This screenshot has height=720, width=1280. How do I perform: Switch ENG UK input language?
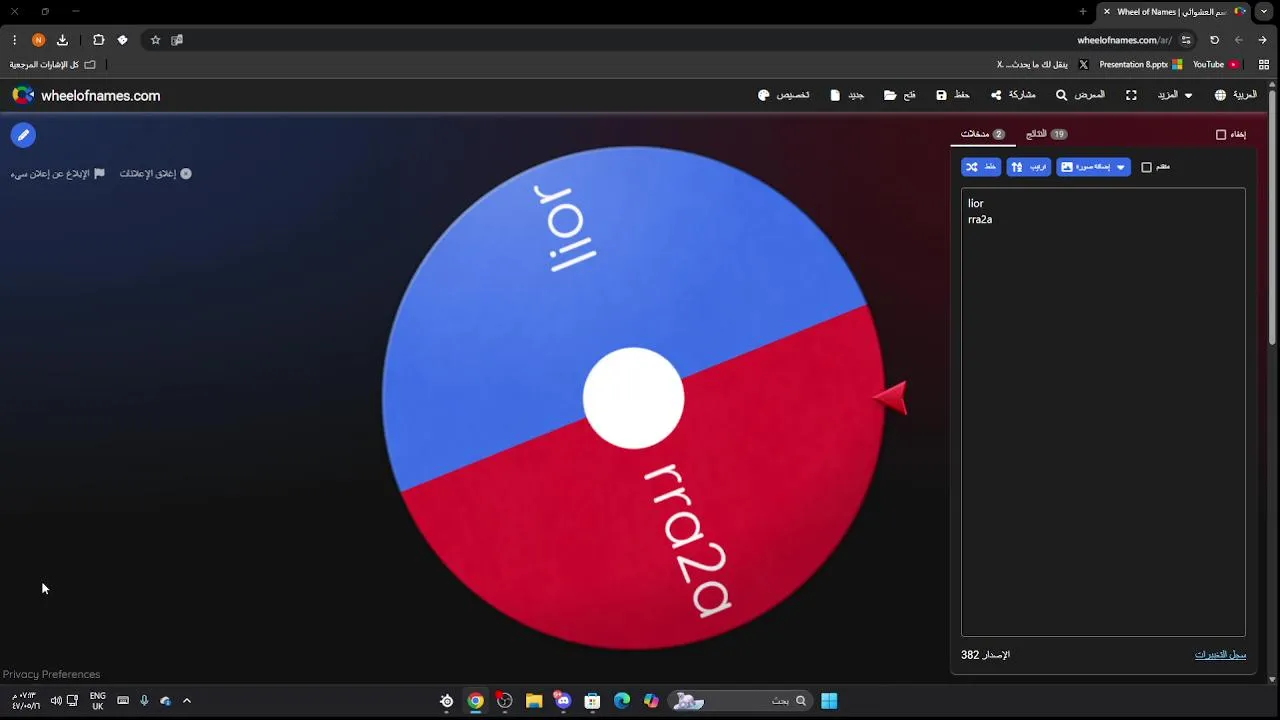coord(97,701)
